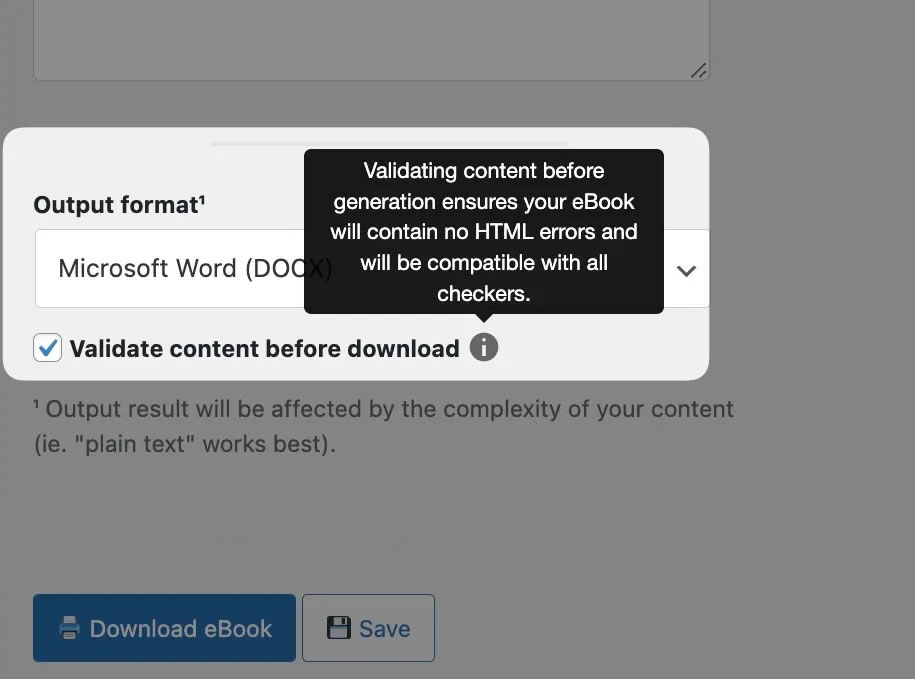Uncheck Validate content before download checkbox
This screenshot has width=915, height=679.
47,348
